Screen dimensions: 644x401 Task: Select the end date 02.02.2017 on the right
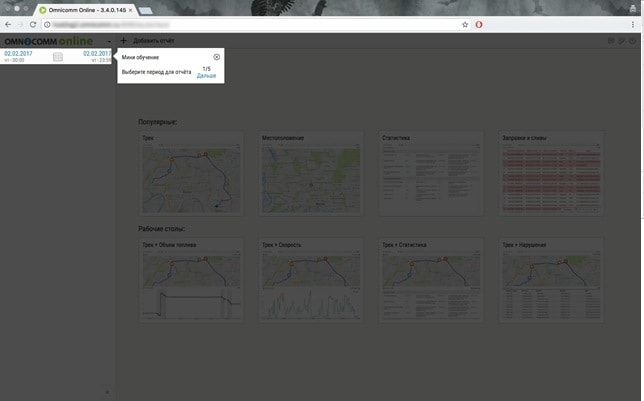97,54
